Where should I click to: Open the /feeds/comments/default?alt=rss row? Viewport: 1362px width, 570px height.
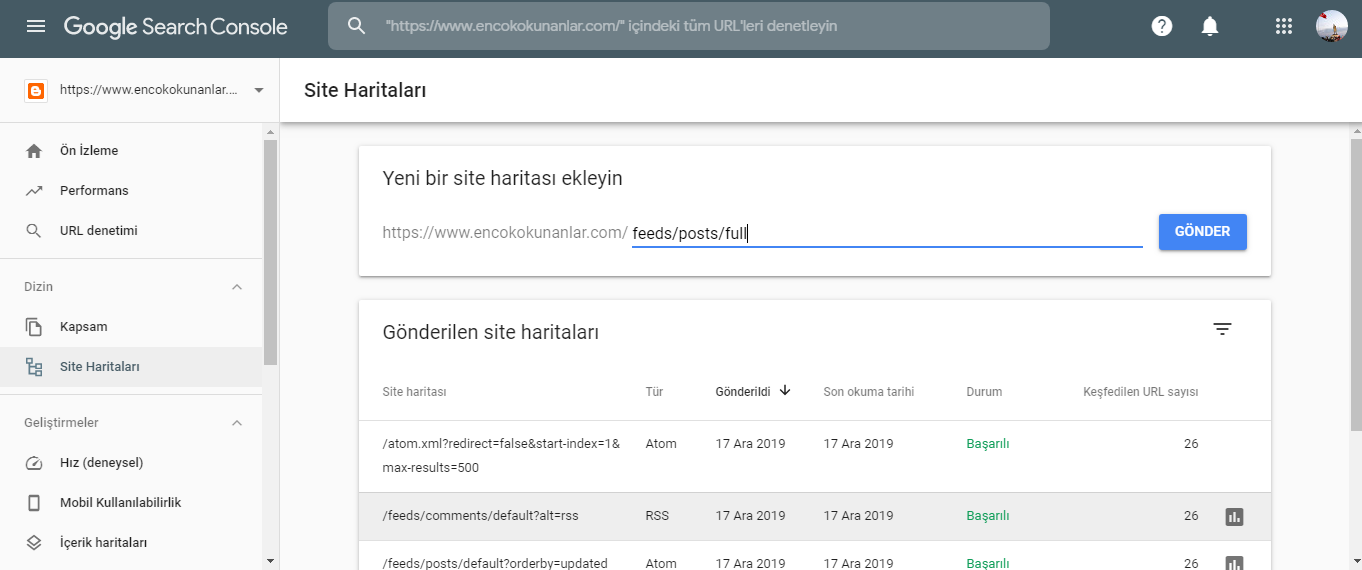point(815,516)
